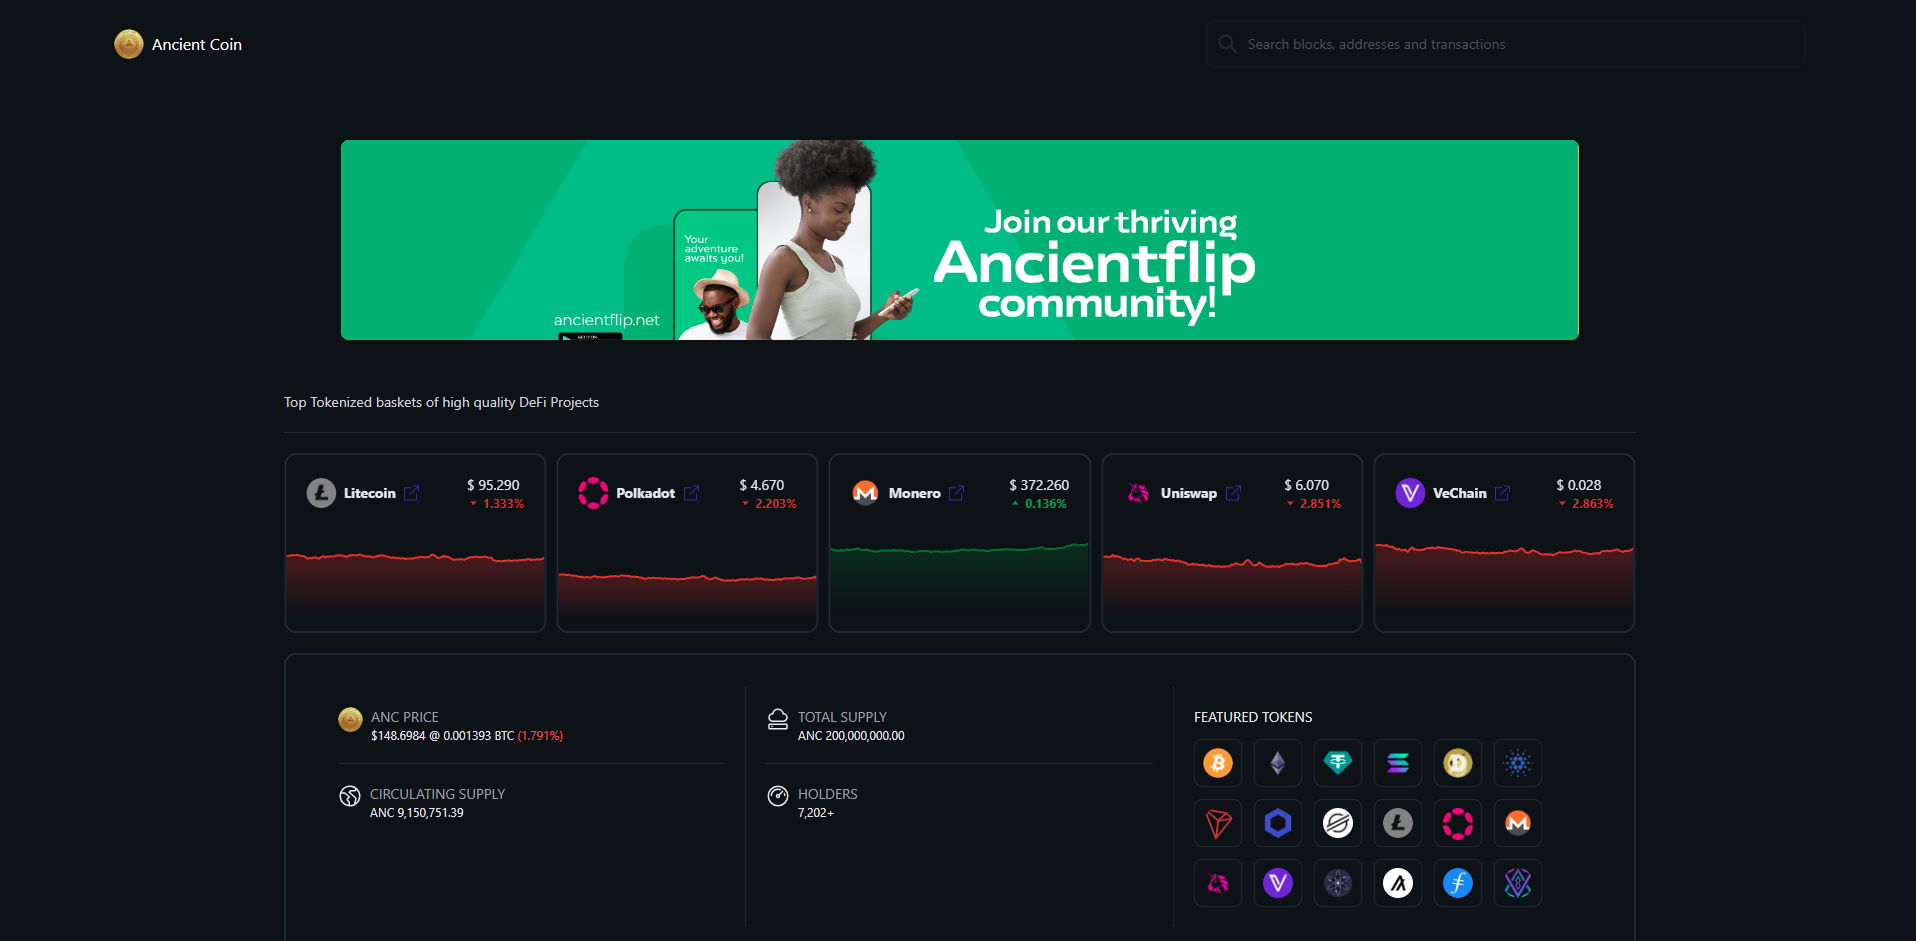Click the FEATURED TOKENS heading
Screen dimensions: 1916x941
coord(1253,717)
